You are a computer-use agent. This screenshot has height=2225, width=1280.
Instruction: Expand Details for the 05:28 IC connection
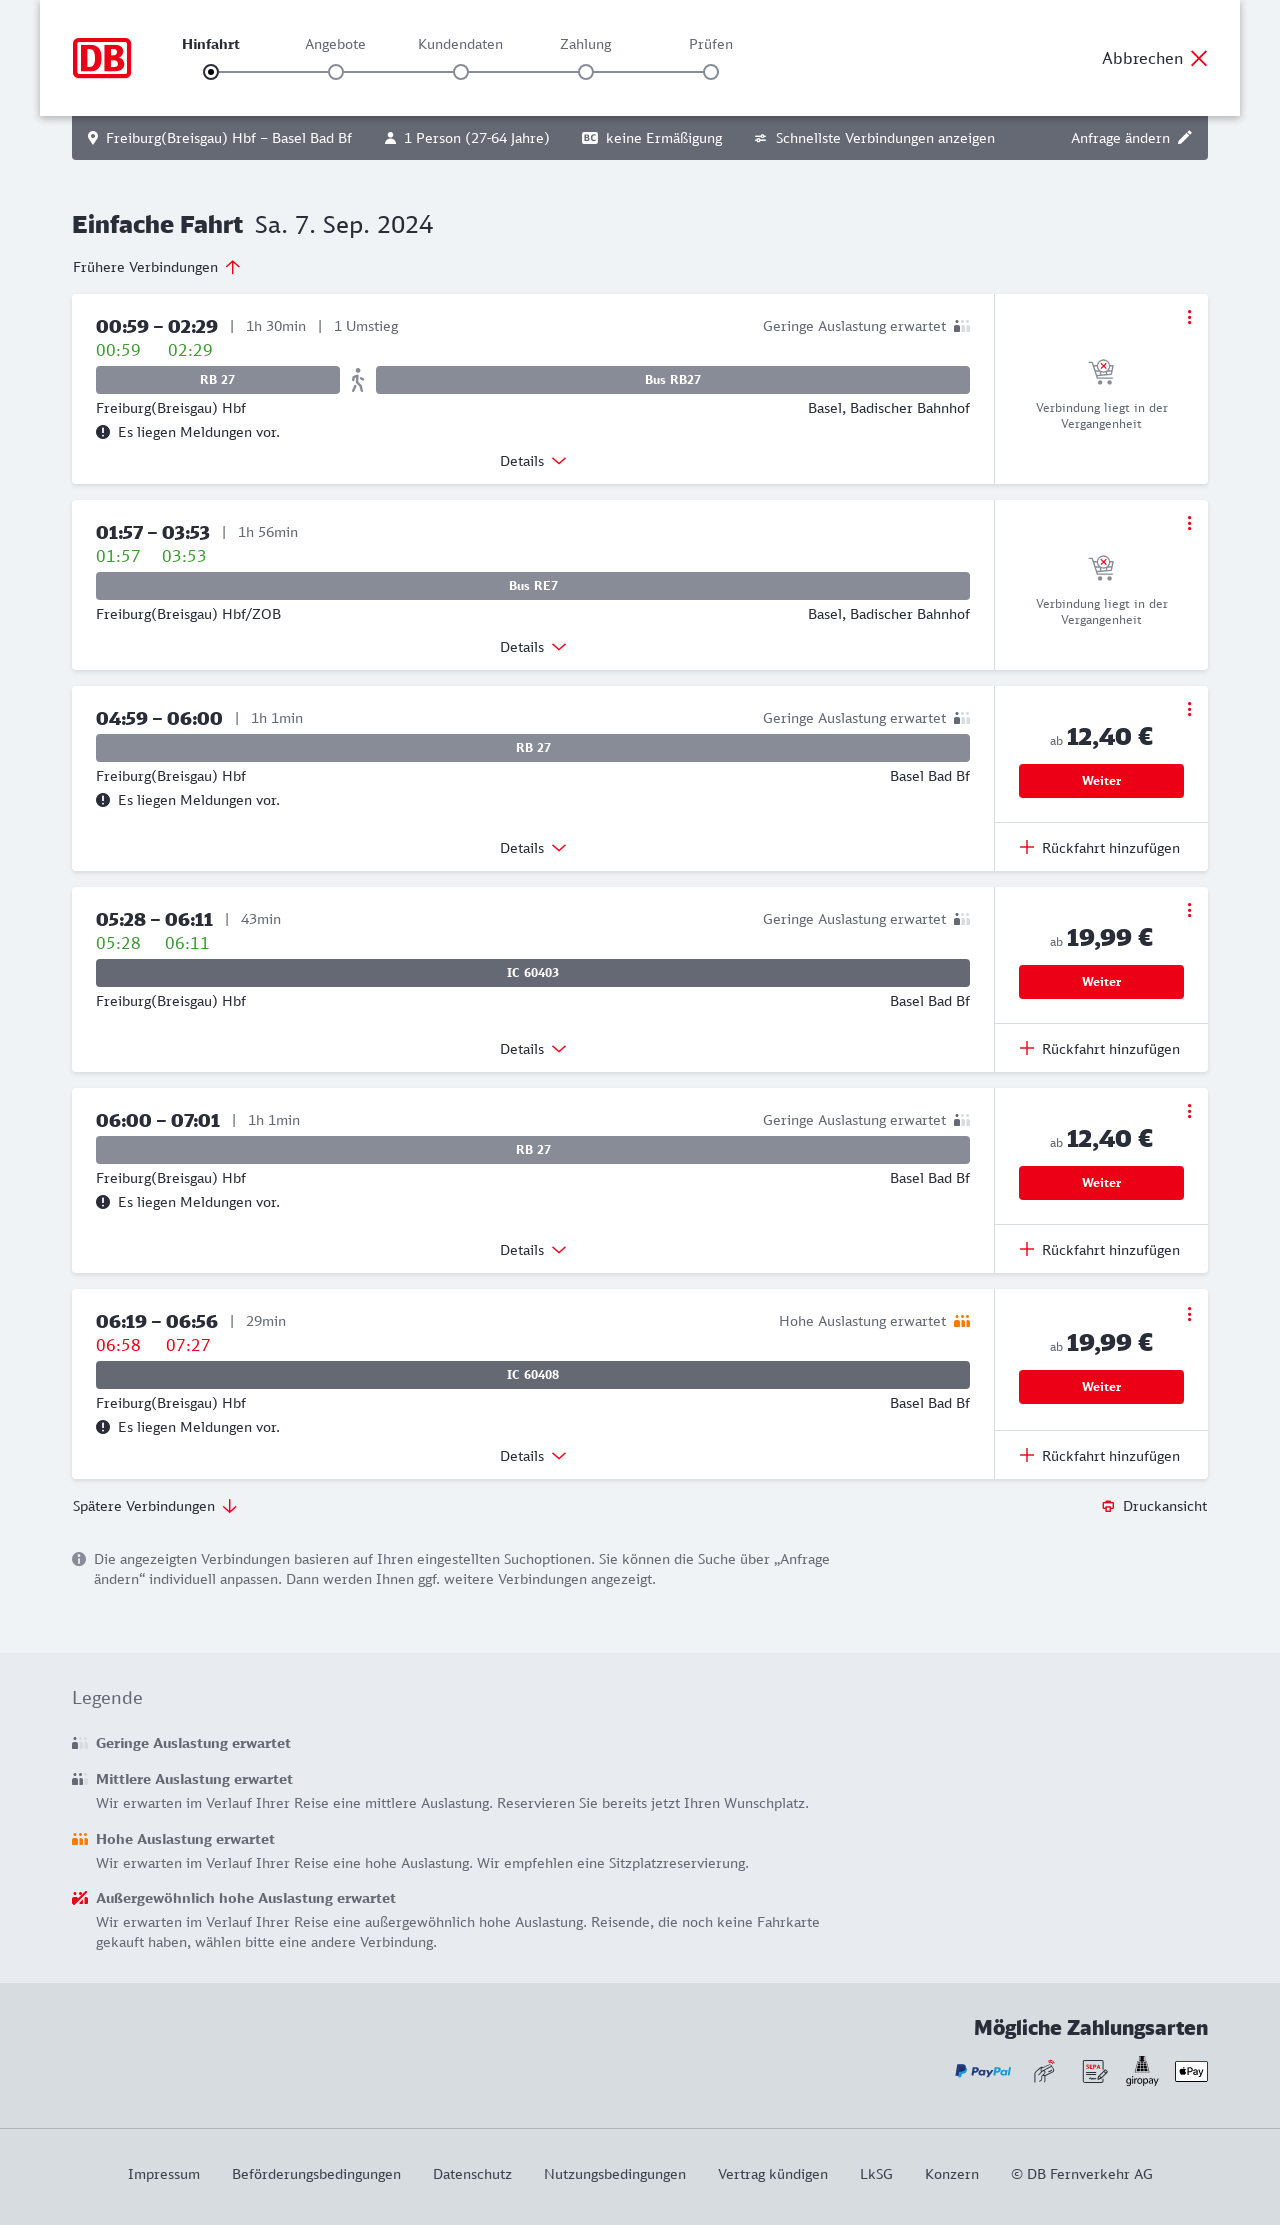(x=533, y=1049)
